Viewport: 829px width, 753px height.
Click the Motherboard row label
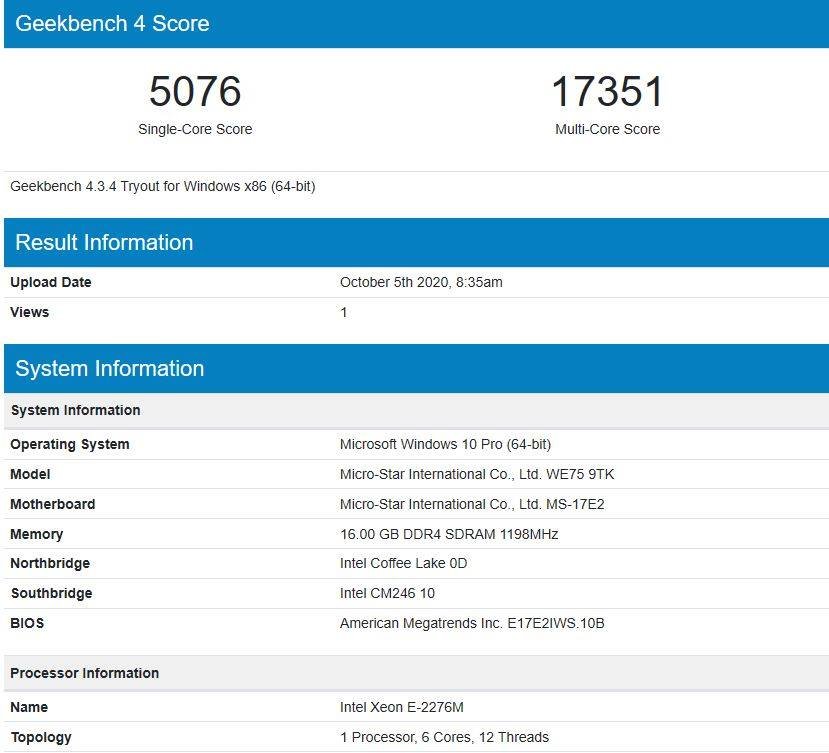53,504
